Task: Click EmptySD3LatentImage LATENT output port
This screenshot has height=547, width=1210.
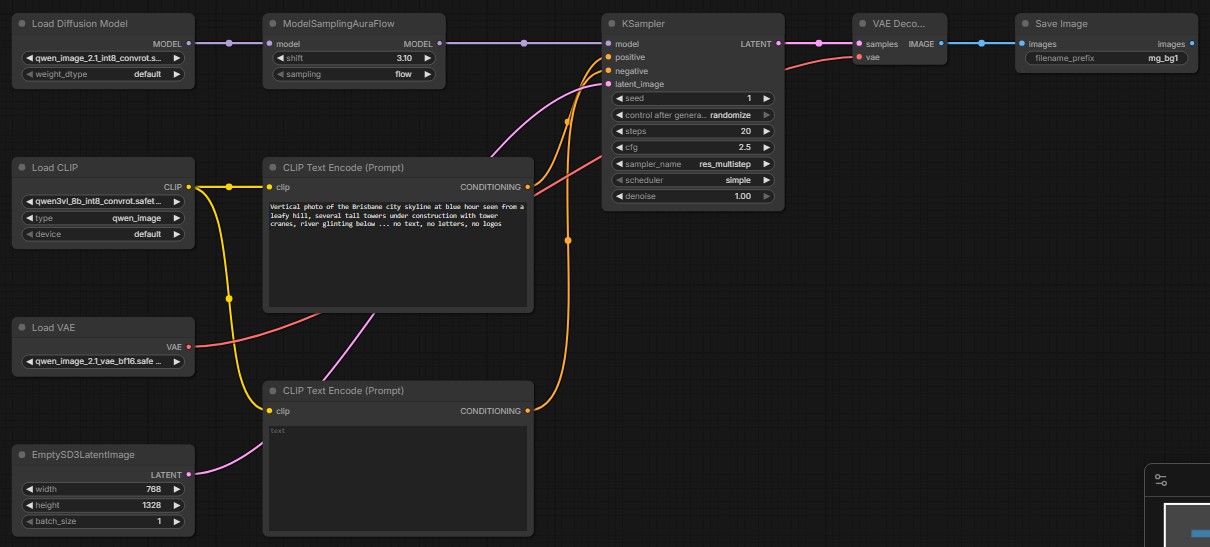Action: [189, 475]
